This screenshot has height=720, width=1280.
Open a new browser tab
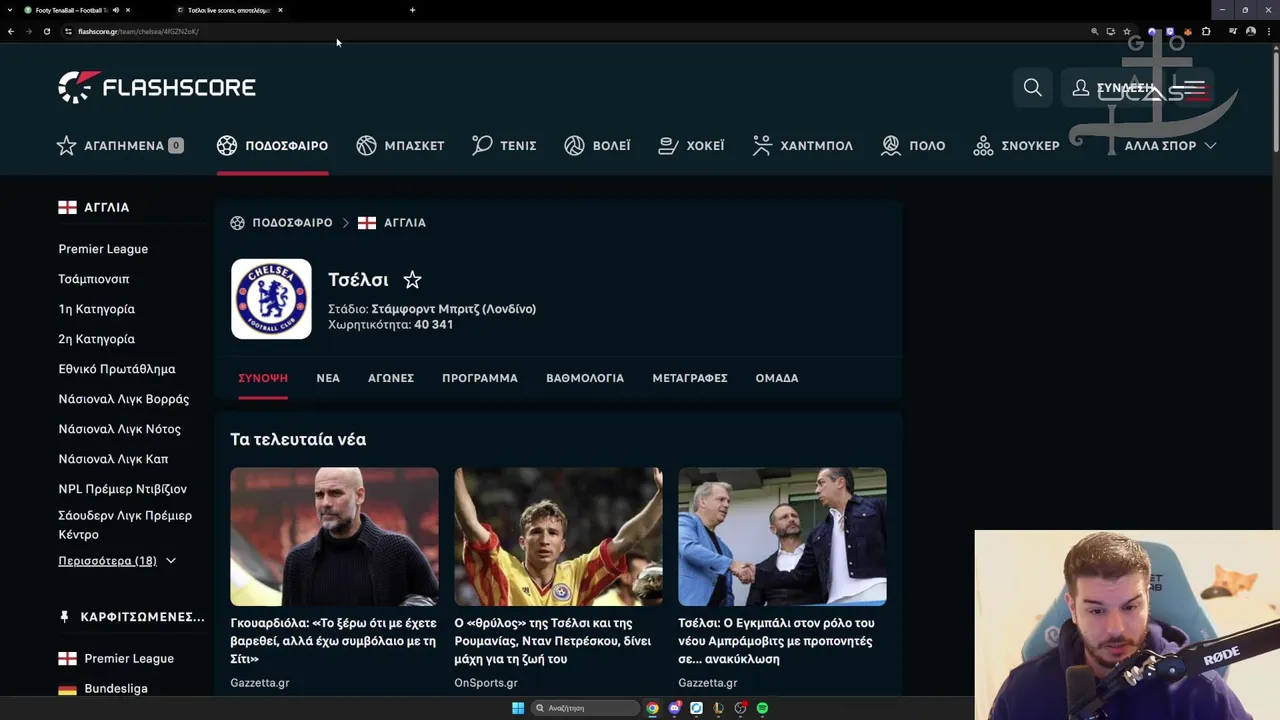click(x=412, y=10)
